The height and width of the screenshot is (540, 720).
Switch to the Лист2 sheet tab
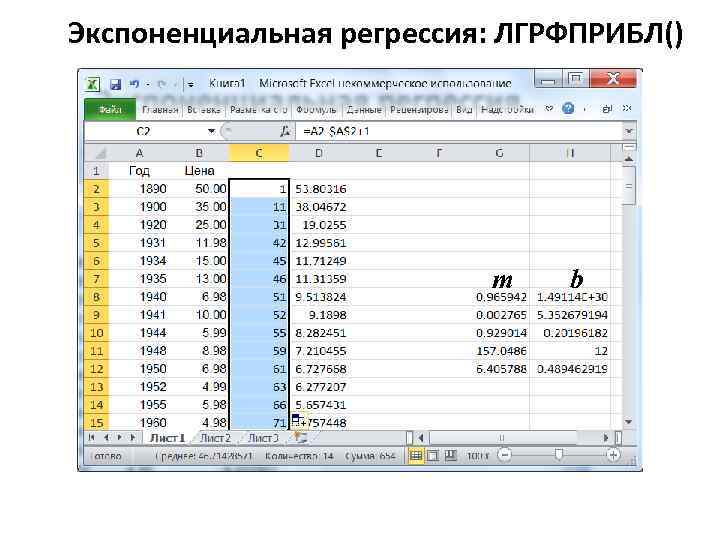pyautogui.click(x=215, y=438)
